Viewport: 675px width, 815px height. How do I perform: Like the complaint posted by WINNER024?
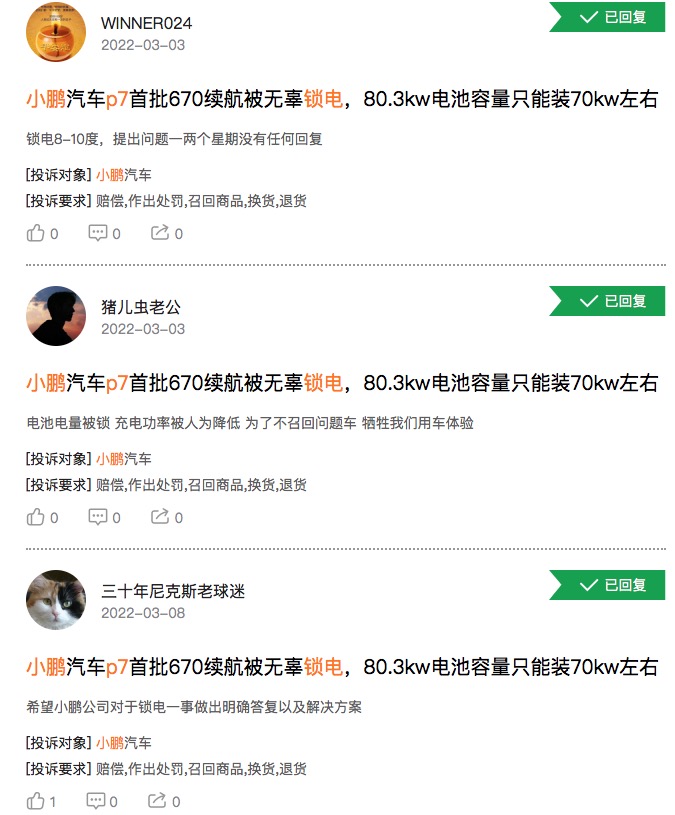point(35,233)
